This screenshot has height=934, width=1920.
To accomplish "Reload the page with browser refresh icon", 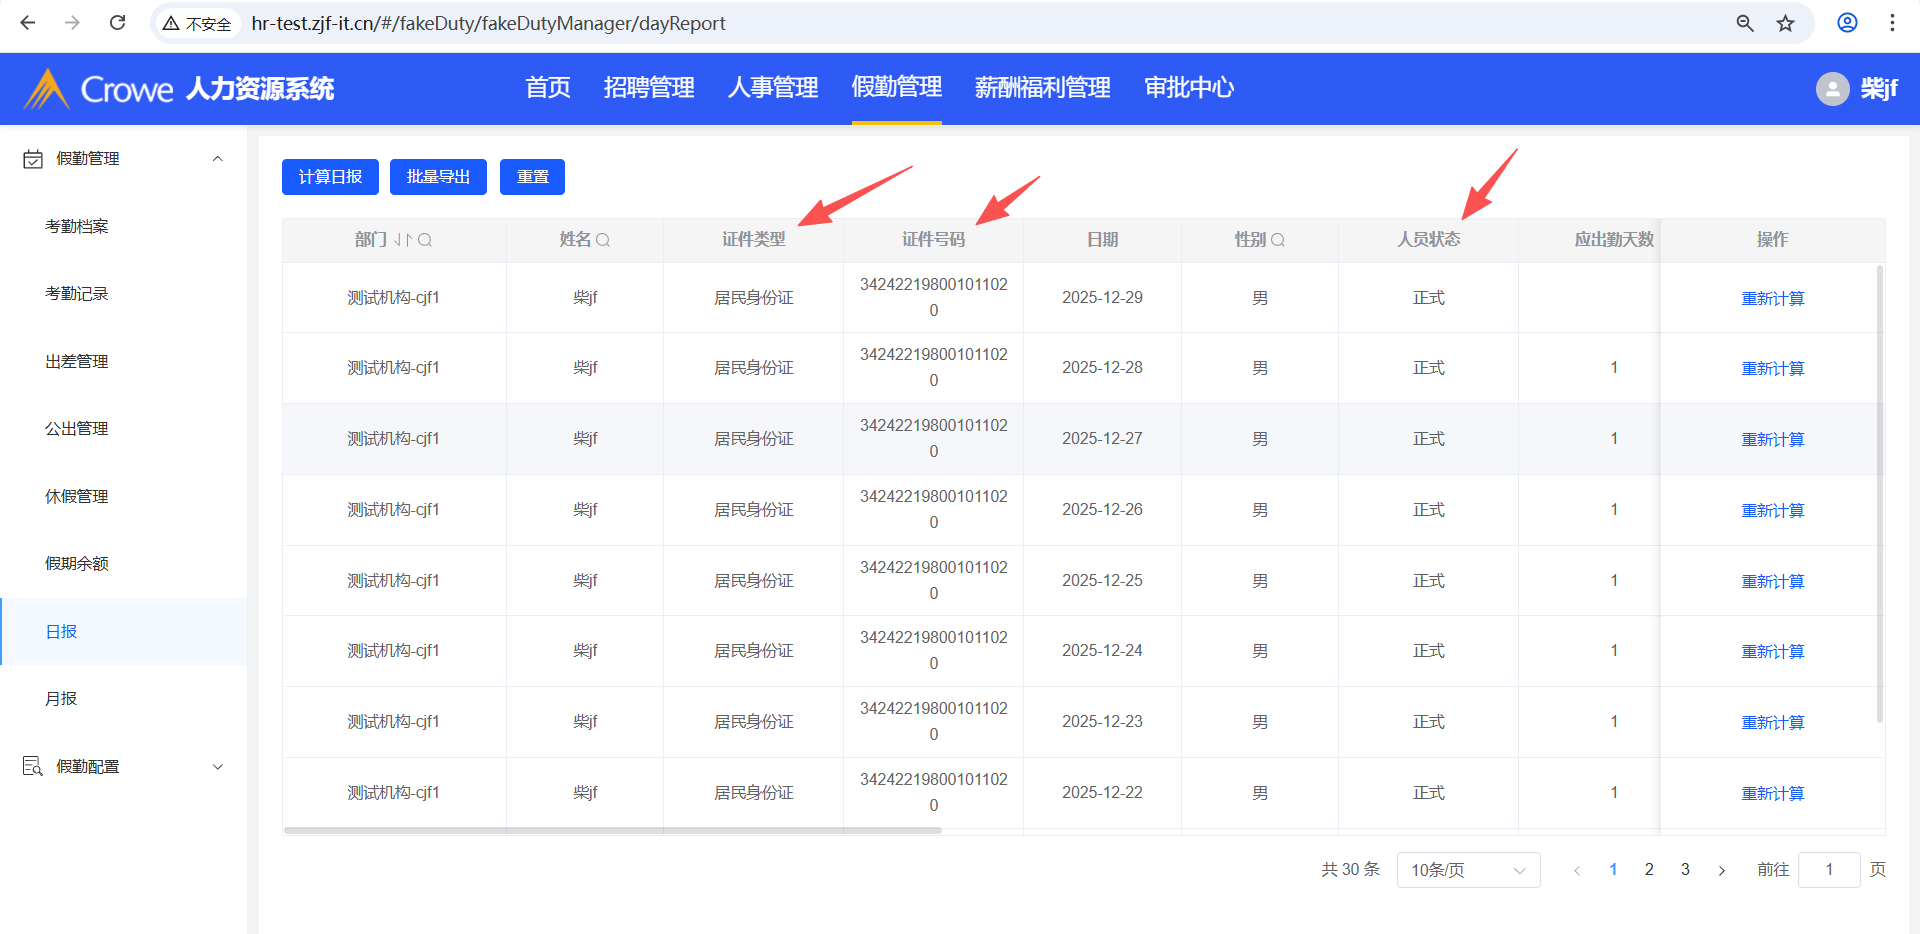I will (118, 23).
